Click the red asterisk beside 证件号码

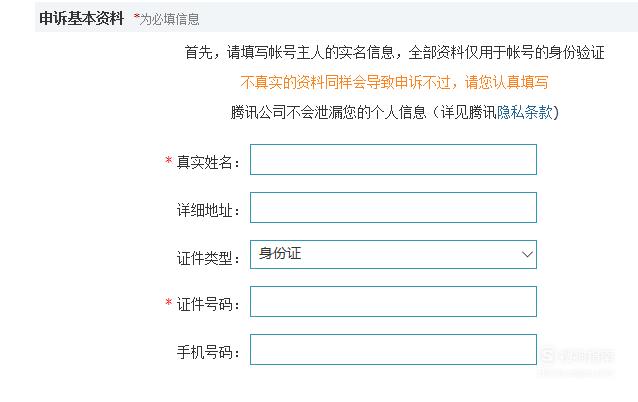coord(168,302)
